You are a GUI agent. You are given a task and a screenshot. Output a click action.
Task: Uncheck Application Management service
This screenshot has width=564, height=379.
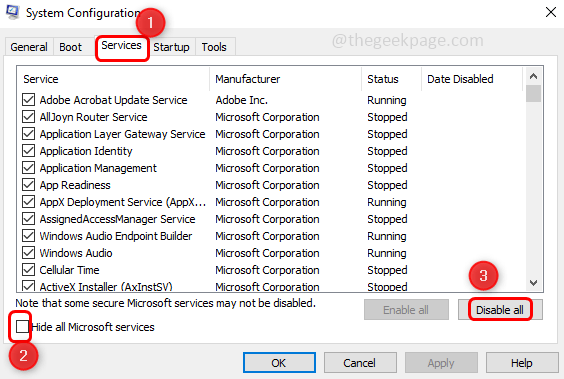tap(28, 168)
